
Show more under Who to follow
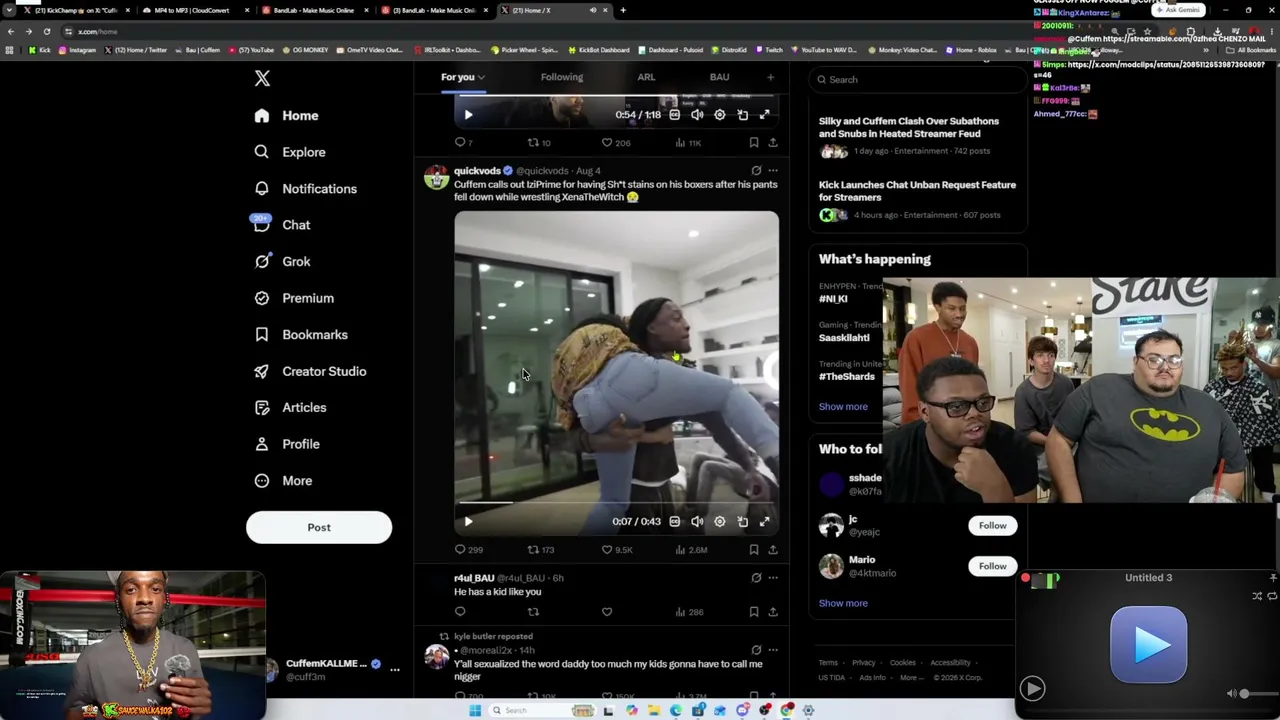point(843,603)
